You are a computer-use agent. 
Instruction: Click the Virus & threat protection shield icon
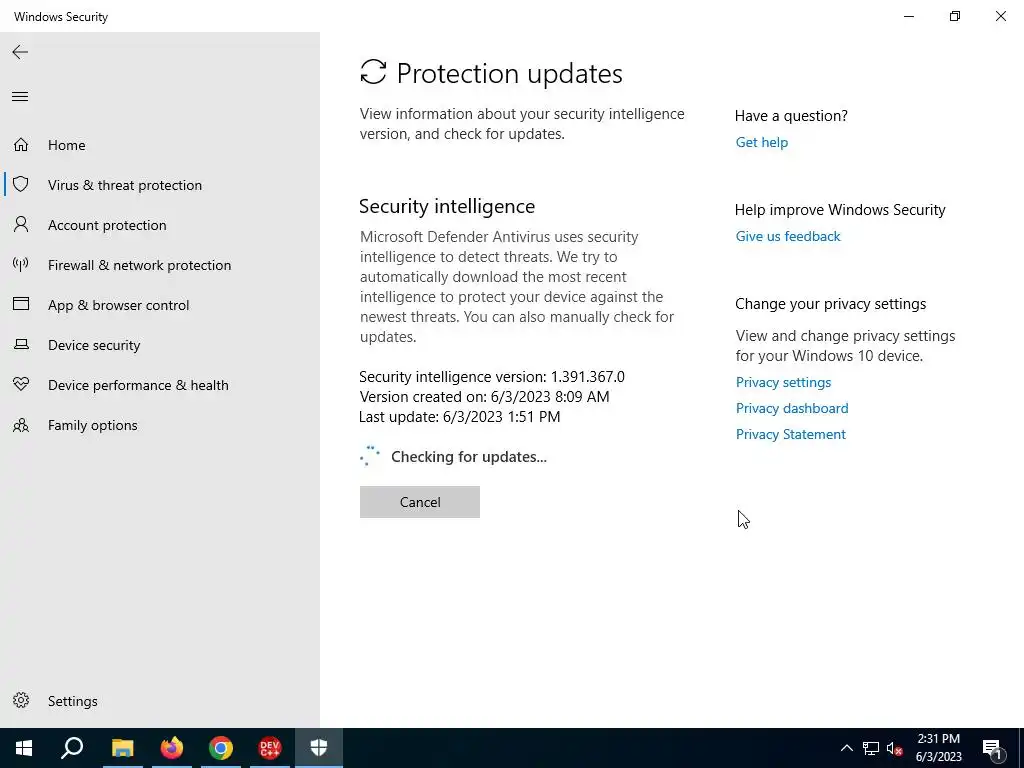(21, 184)
